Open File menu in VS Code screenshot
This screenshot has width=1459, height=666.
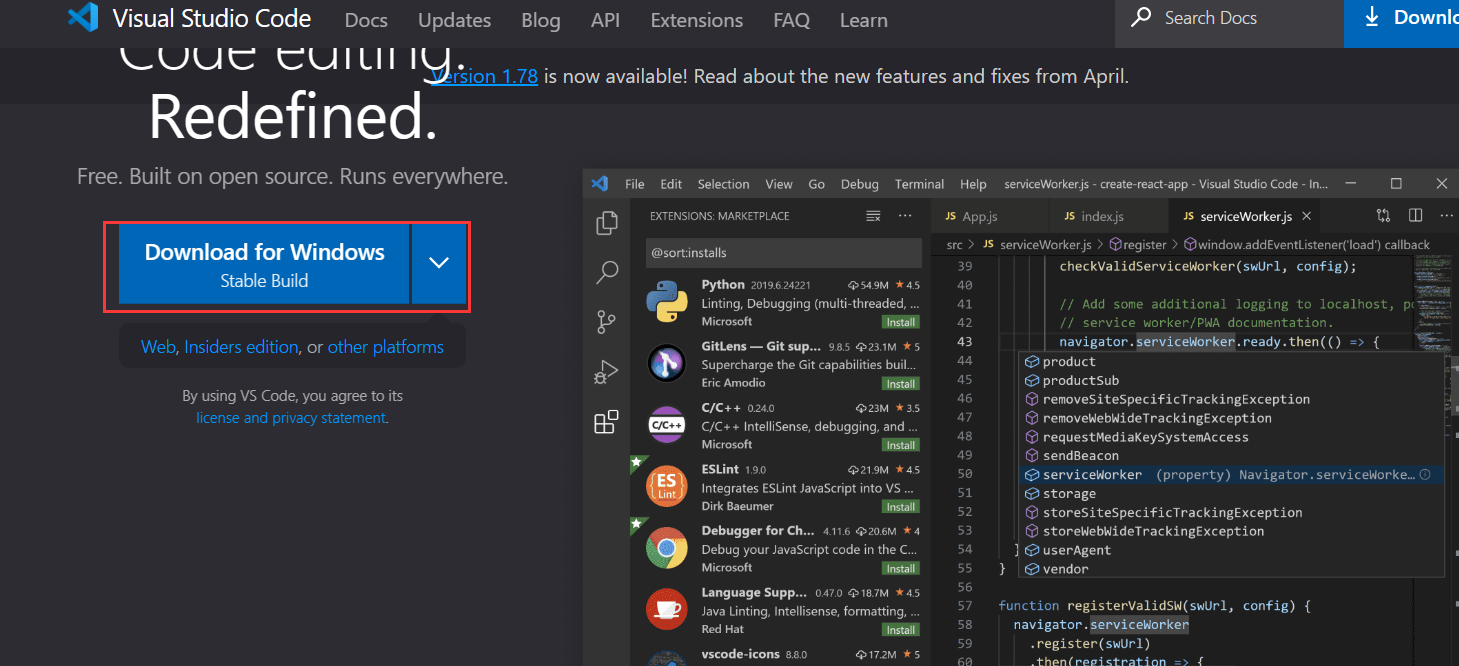635,184
